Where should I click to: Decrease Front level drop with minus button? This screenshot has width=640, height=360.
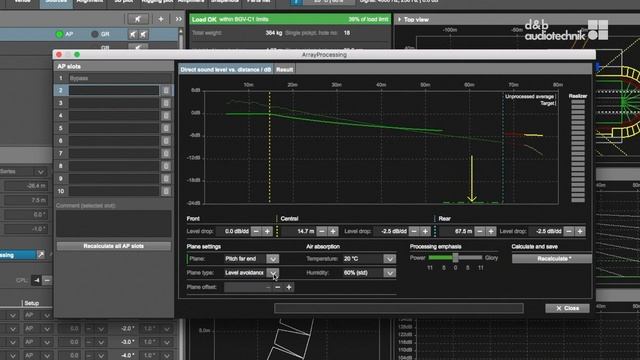(x=256, y=231)
